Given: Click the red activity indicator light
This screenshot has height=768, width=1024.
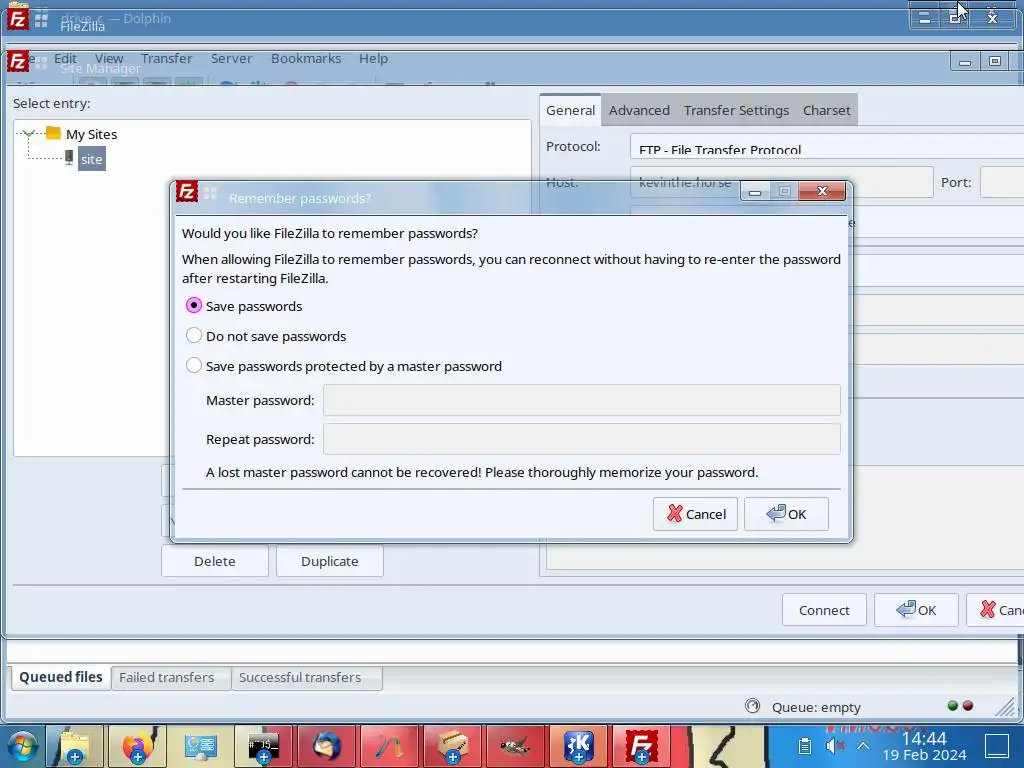Looking at the screenshot, I should coord(968,705).
